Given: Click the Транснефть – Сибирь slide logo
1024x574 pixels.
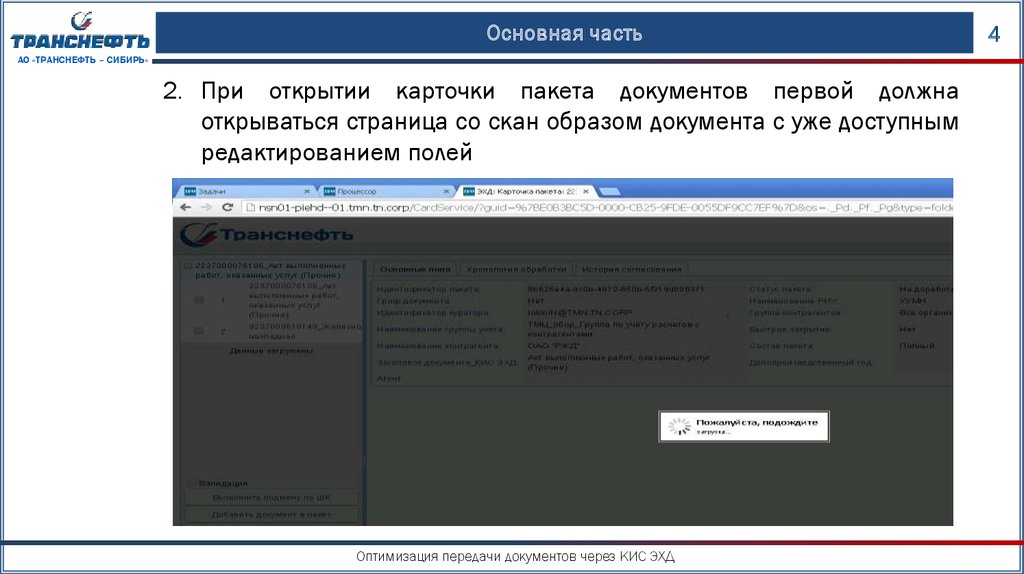Looking at the screenshot, I should tap(80, 37).
